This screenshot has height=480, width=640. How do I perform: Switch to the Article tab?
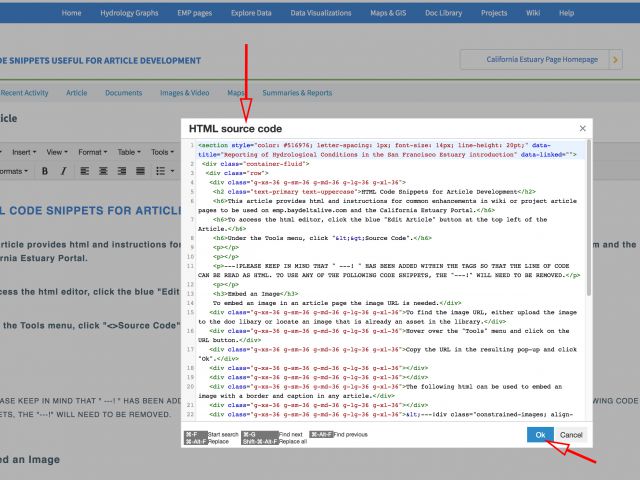[77, 93]
